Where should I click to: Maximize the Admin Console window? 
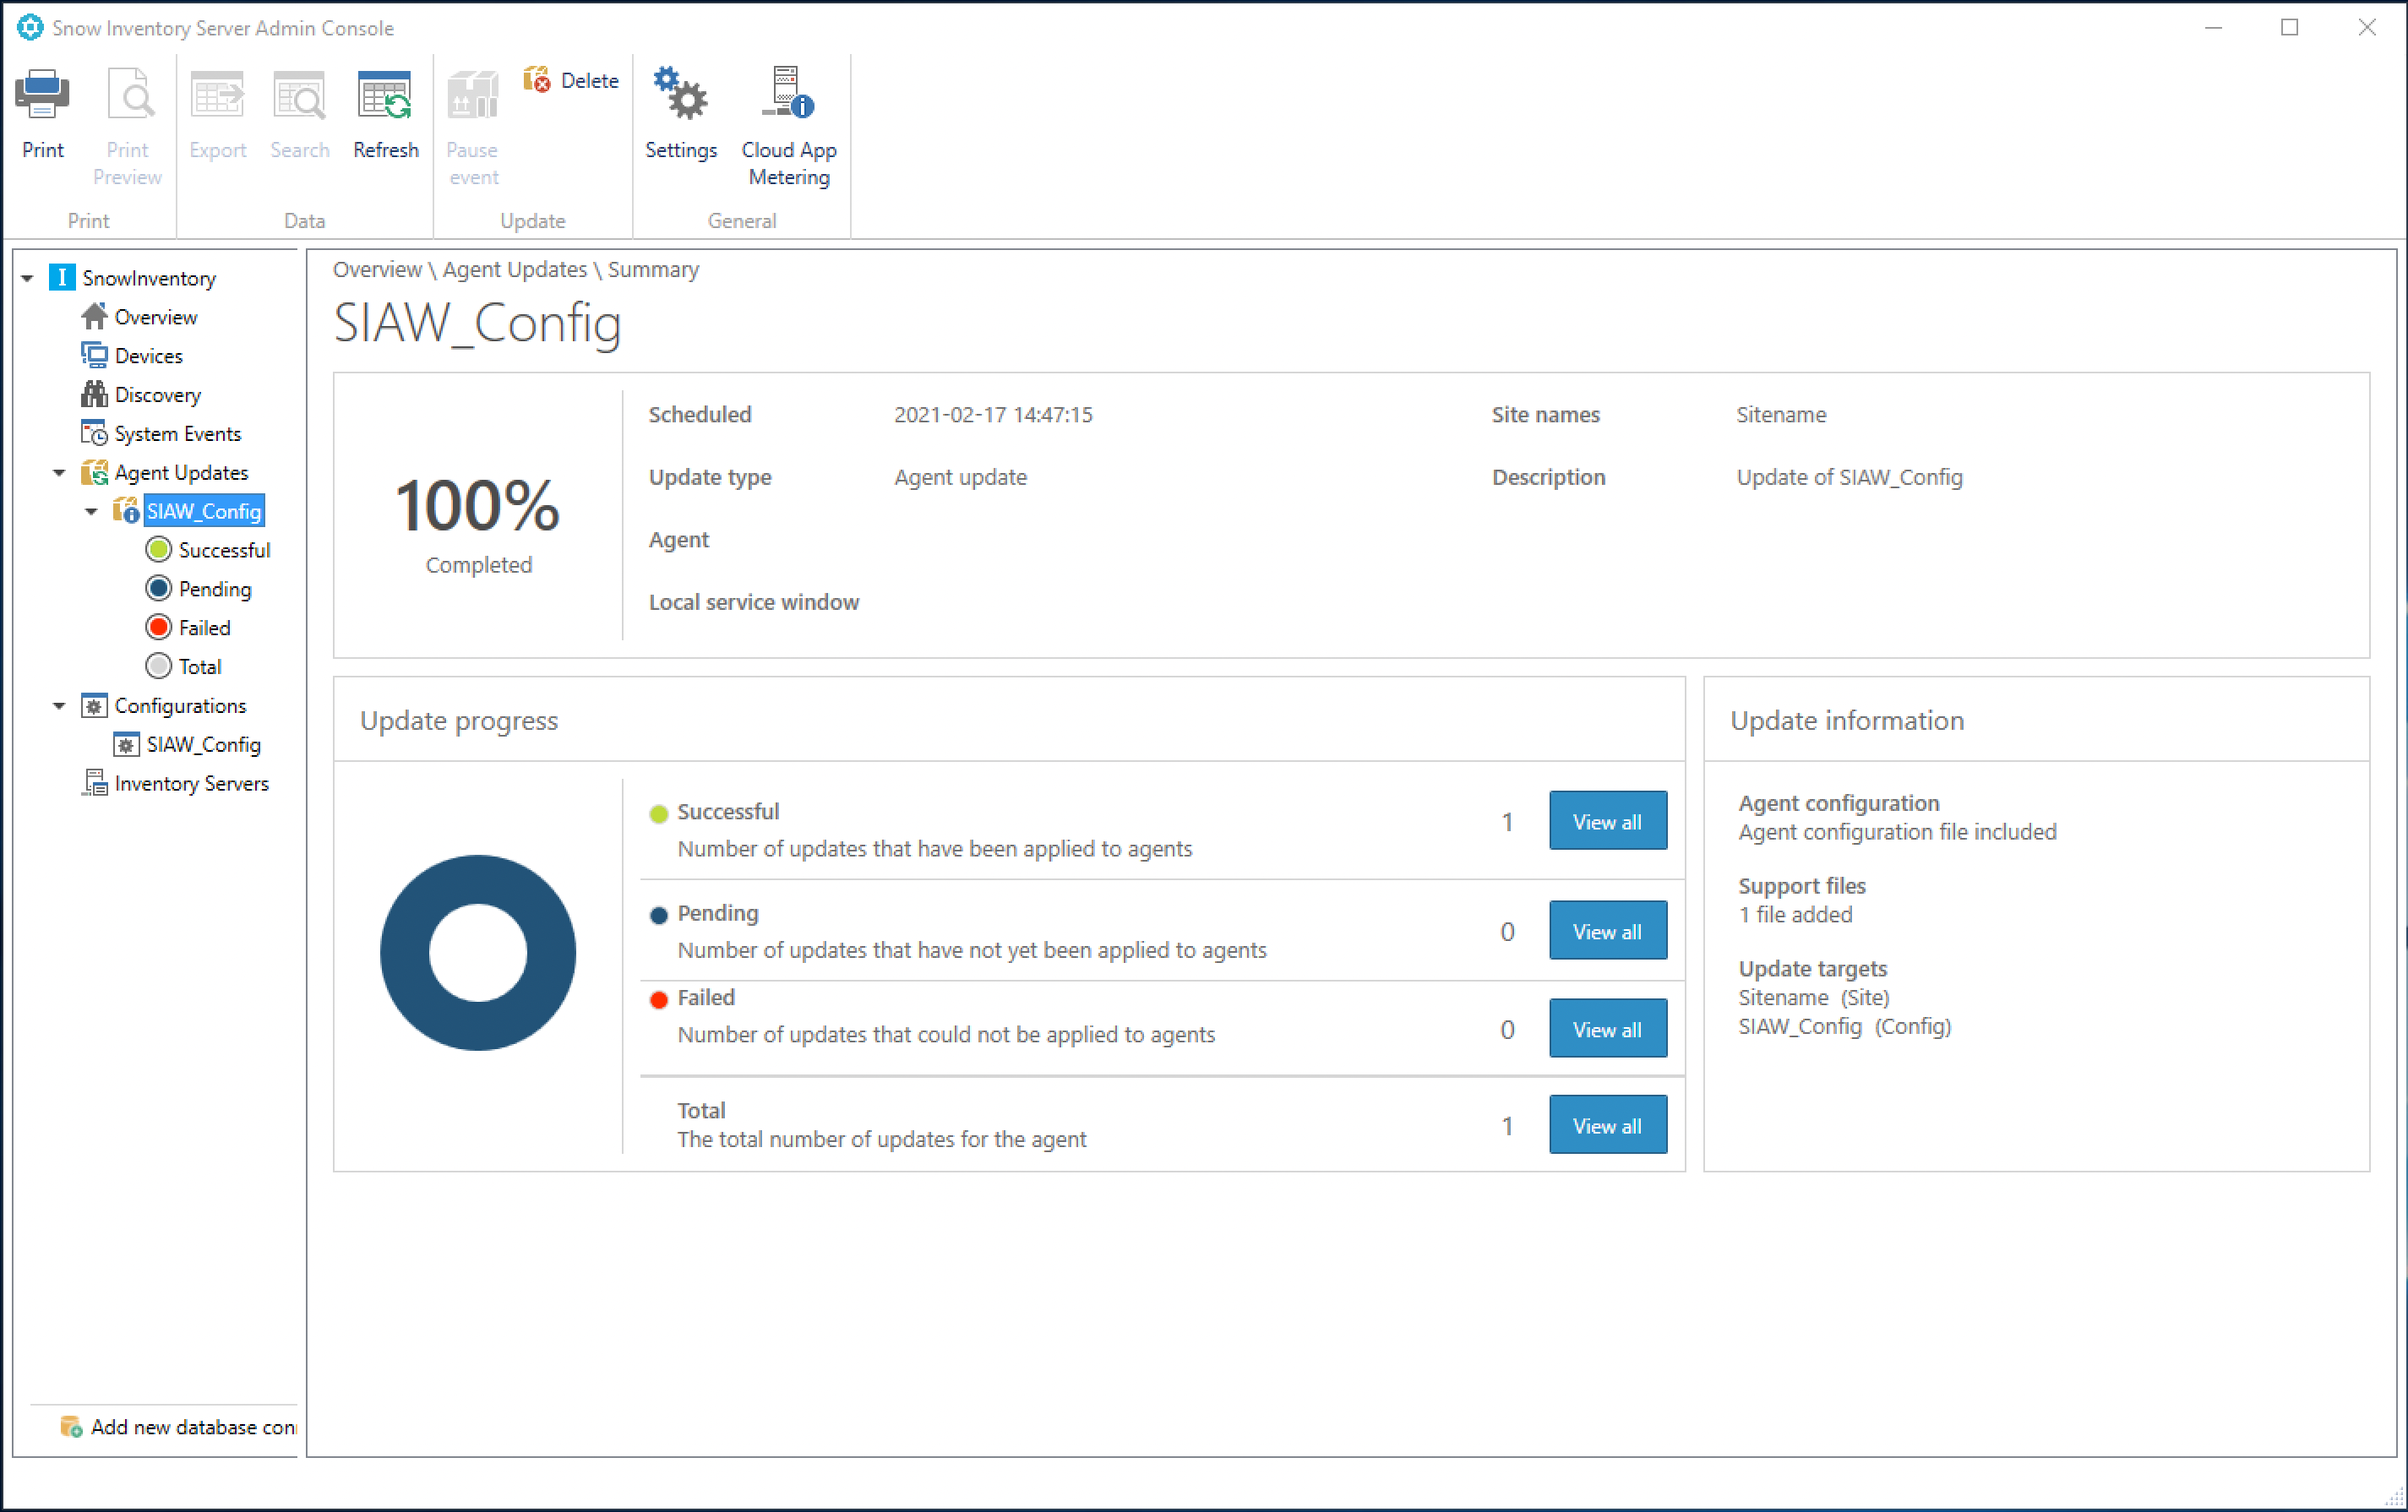(2289, 27)
